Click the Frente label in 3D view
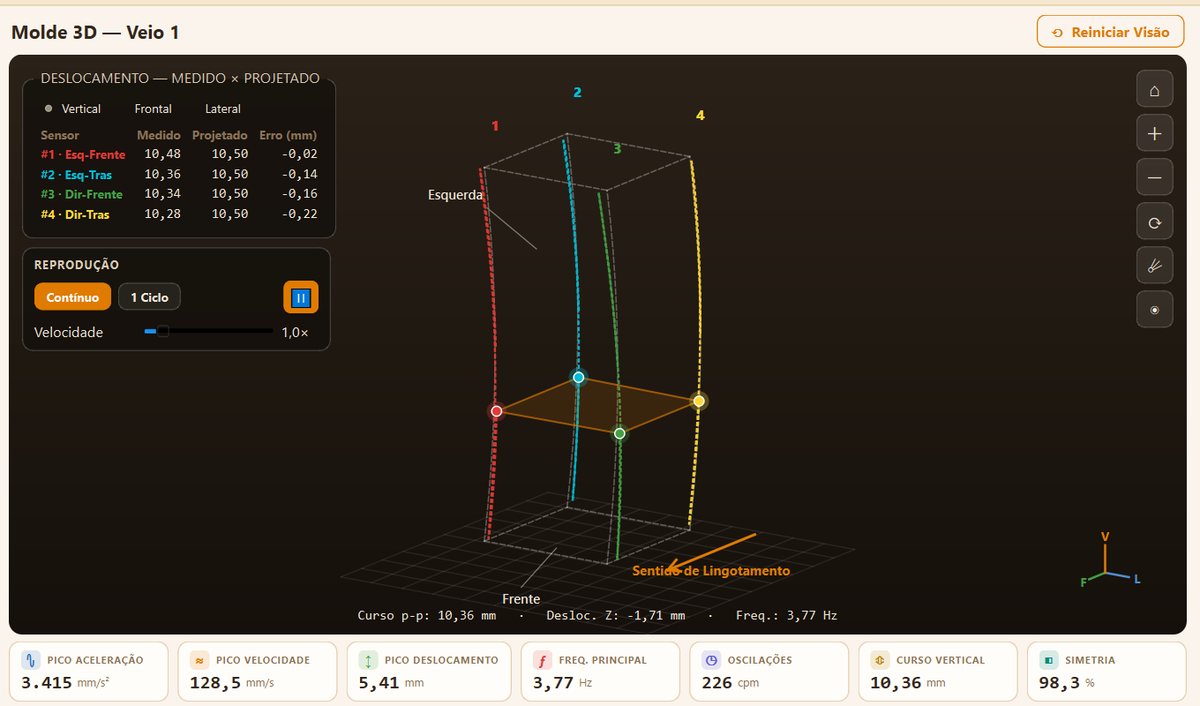Viewport: 1200px width, 706px height. [521, 599]
